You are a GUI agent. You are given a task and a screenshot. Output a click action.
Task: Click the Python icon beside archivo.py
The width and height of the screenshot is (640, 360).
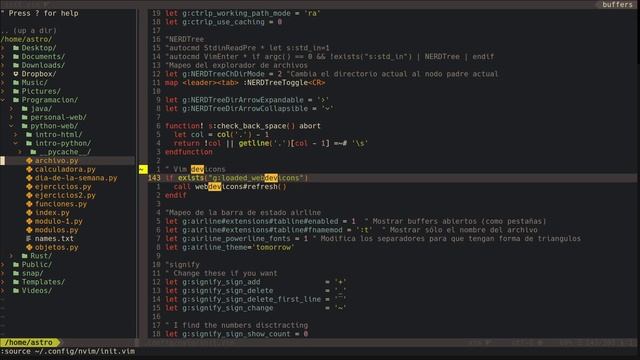pos(29,160)
